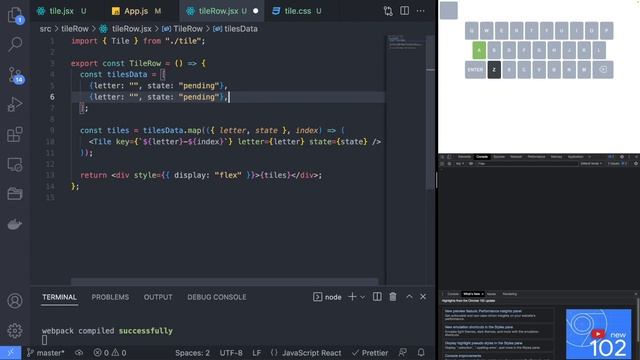Click the Prettier status bar item
This screenshot has height=360, width=640.
click(370, 353)
